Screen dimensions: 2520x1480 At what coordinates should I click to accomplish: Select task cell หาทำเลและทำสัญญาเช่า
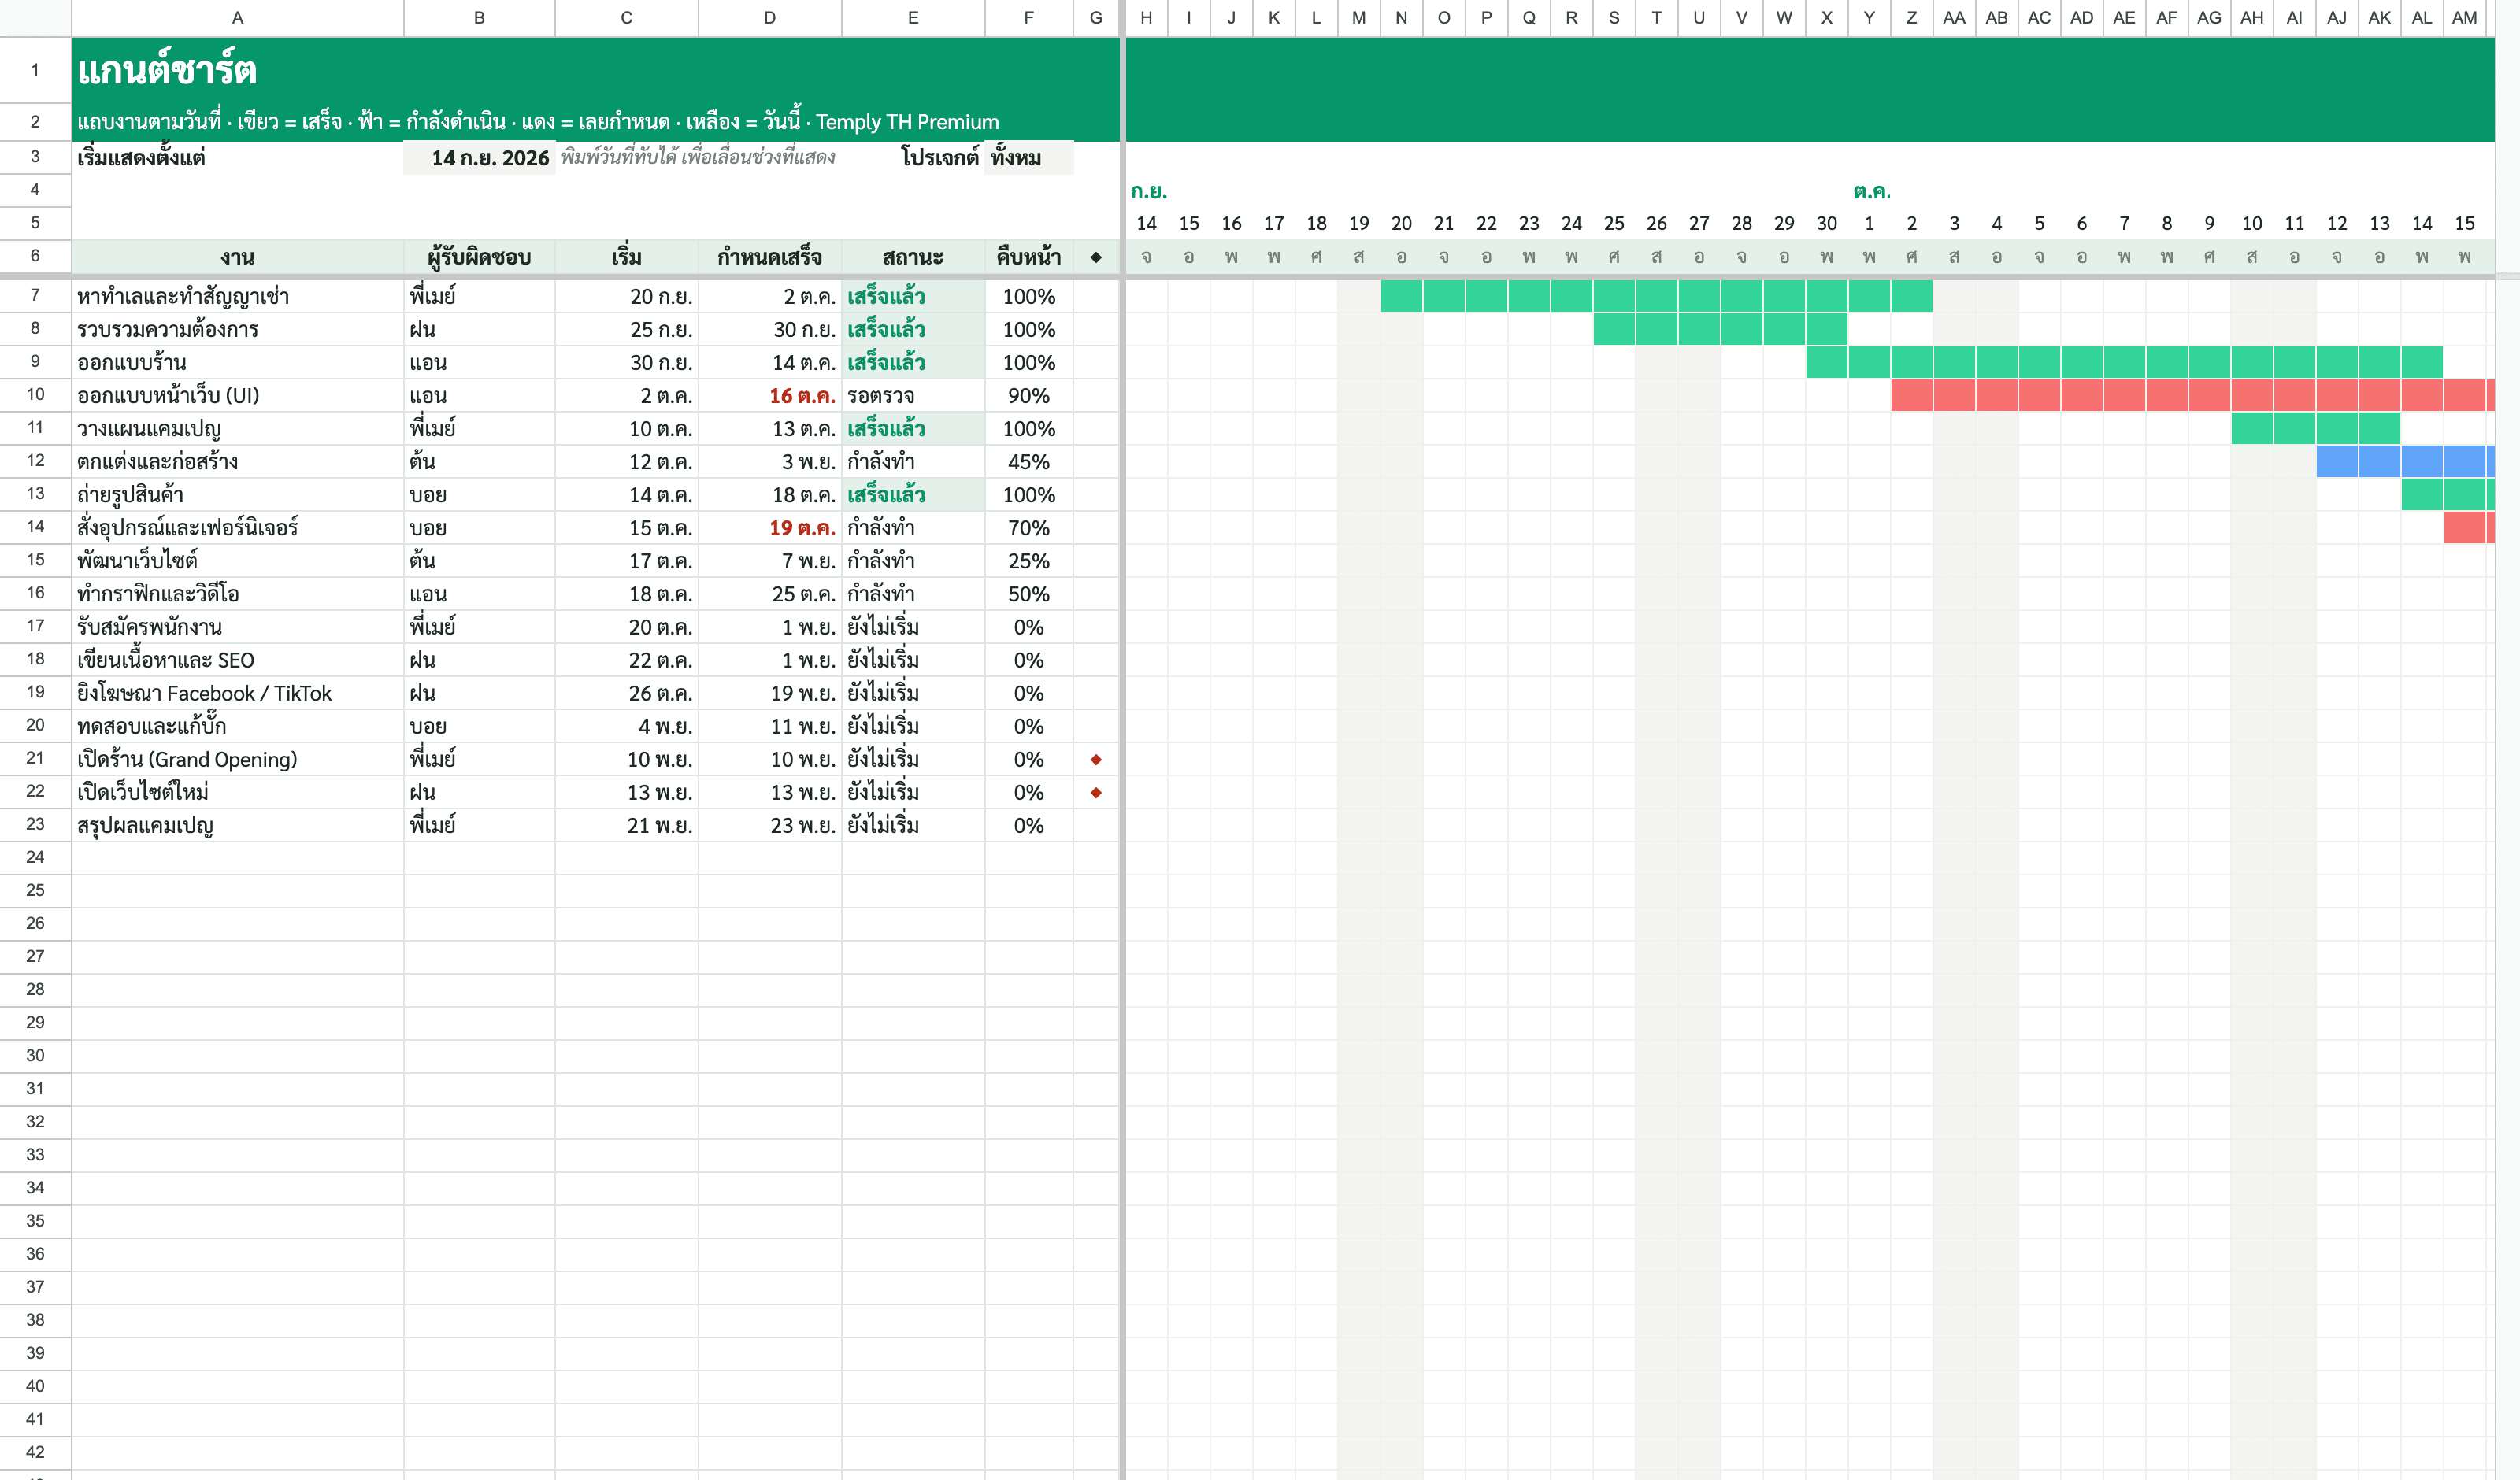(237, 297)
